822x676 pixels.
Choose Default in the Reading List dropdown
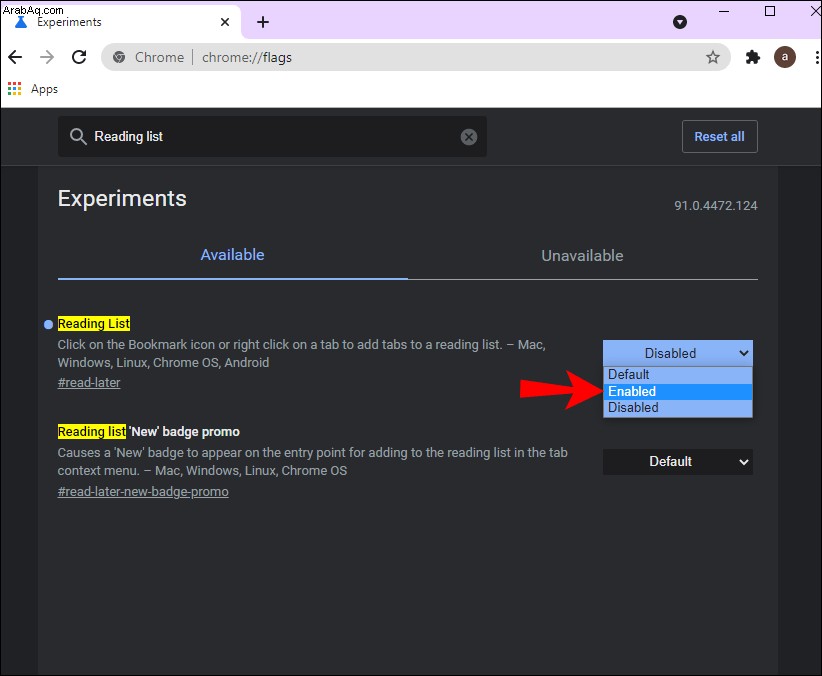(x=678, y=374)
